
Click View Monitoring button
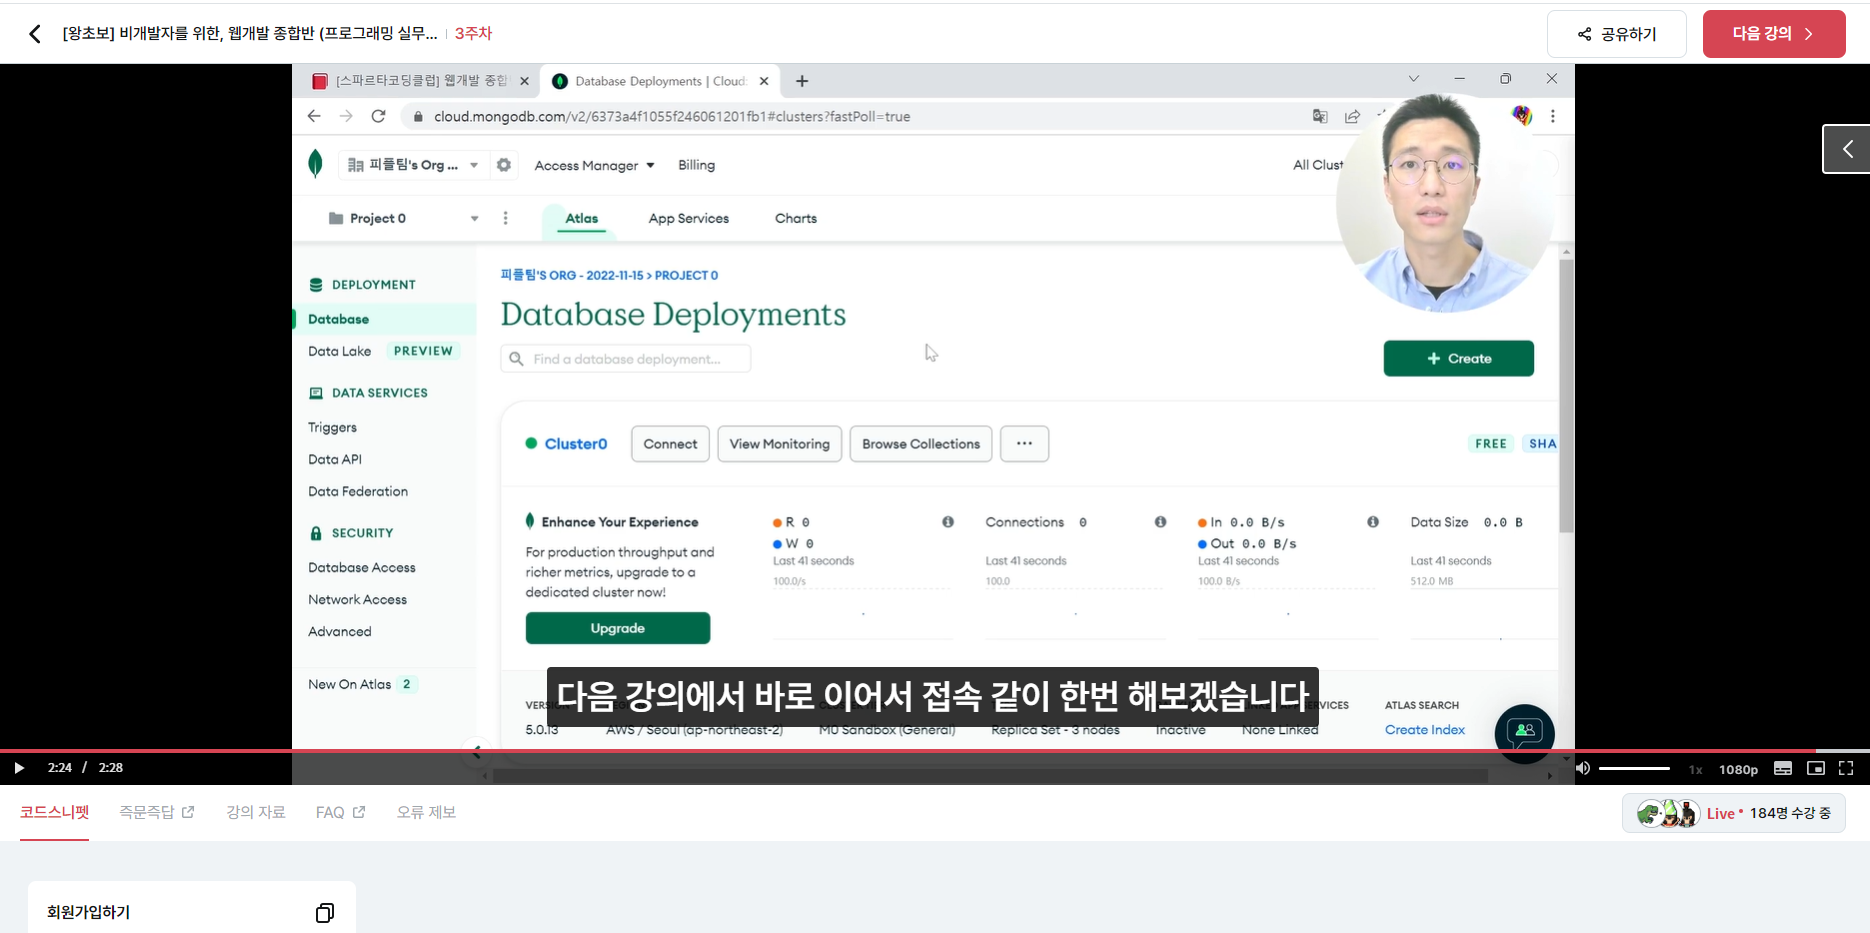click(780, 444)
